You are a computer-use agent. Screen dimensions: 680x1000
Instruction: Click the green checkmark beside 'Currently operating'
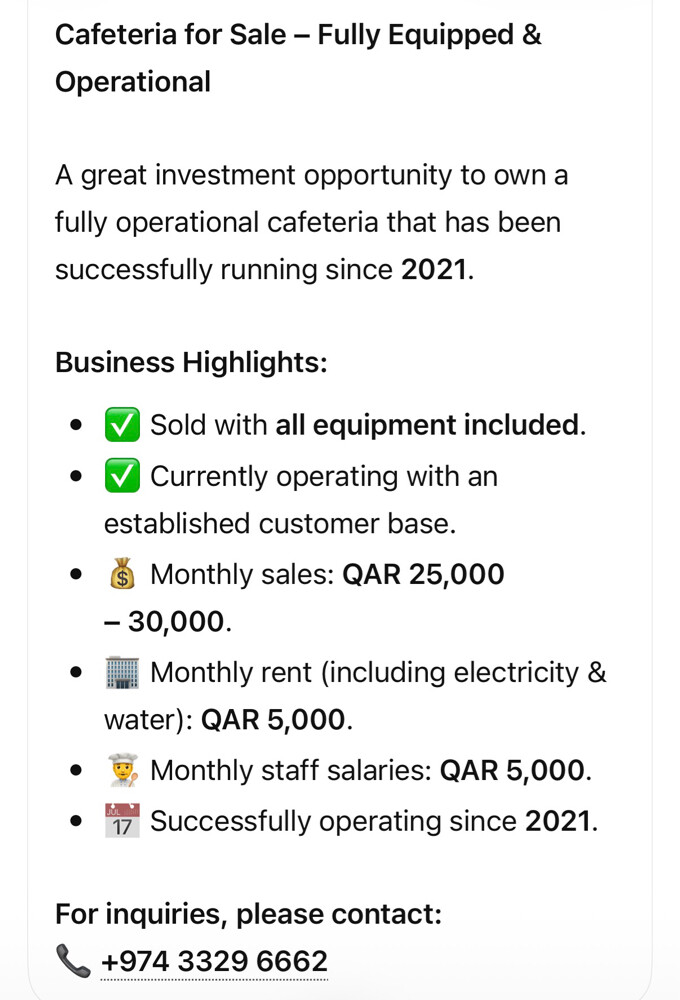(x=122, y=476)
